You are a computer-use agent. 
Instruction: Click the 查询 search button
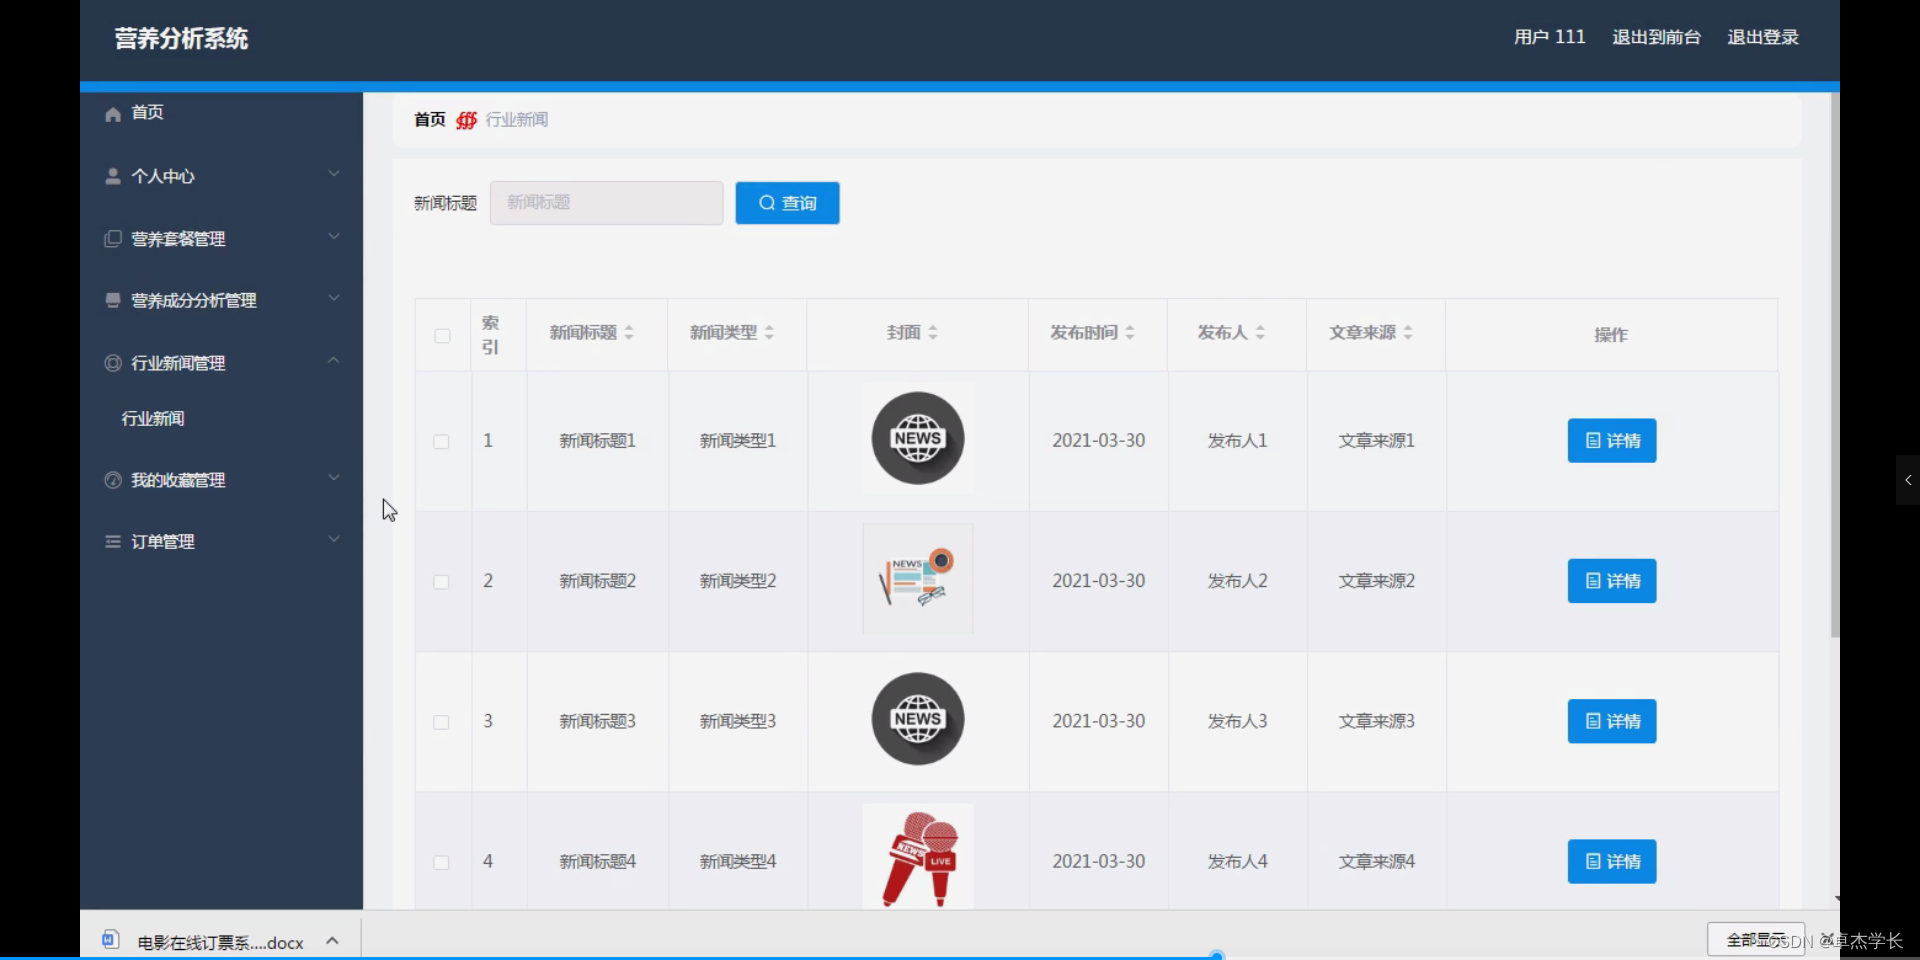pos(786,203)
